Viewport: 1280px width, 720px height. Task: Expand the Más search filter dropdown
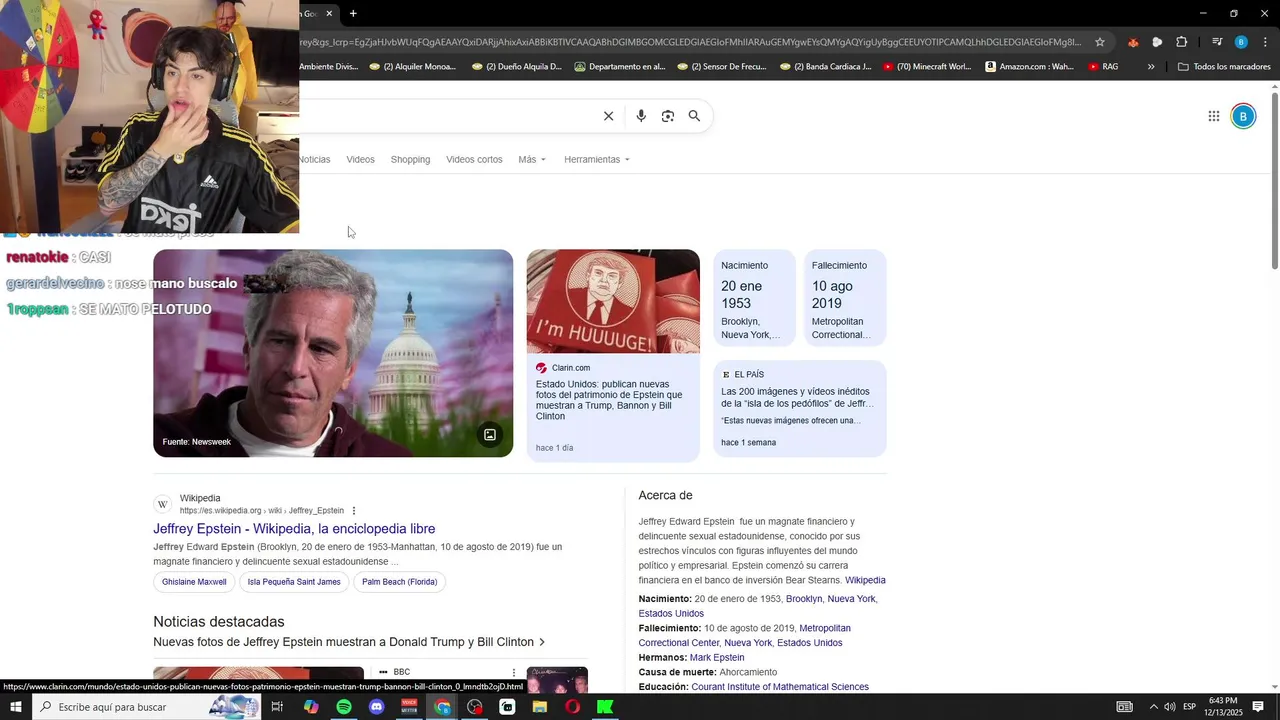point(532,160)
